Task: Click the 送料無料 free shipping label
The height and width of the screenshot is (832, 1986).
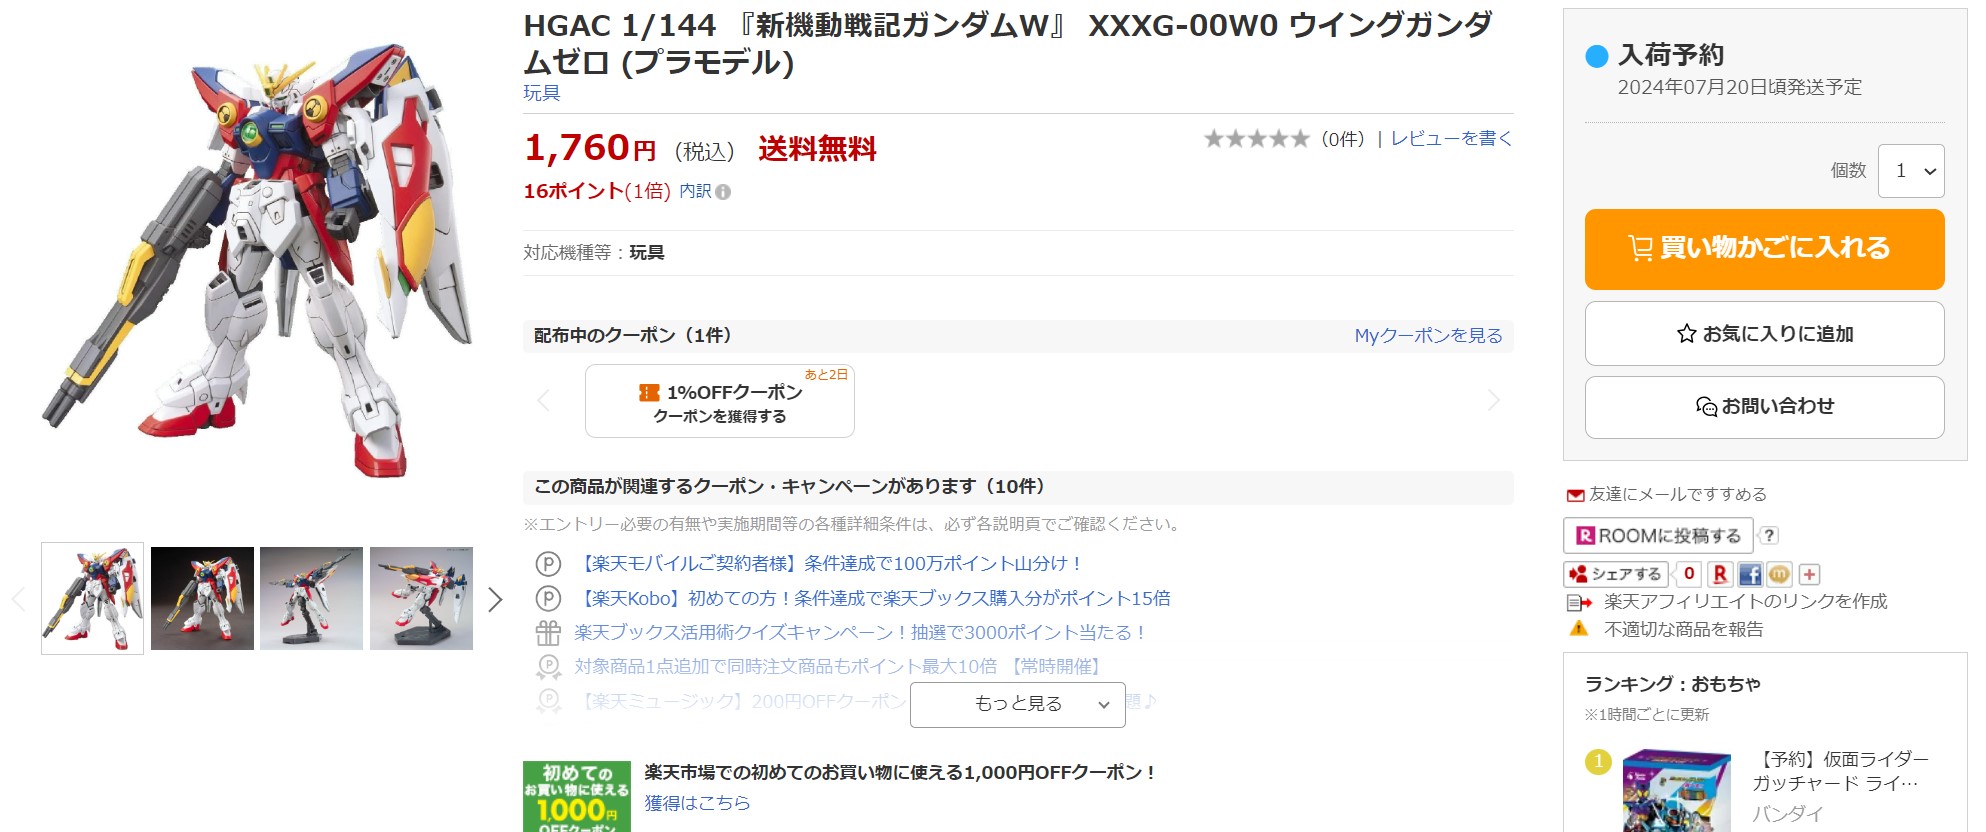Action: click(x=817, y=149)
